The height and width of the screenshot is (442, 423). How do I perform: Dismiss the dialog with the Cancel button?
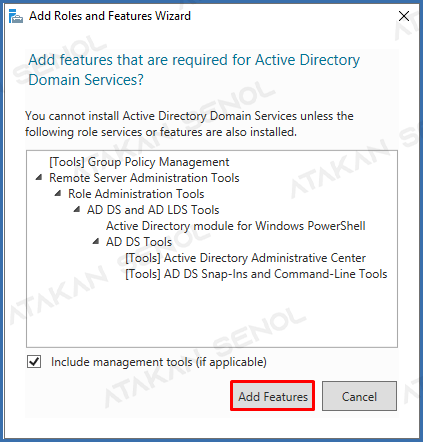(359, 396)
